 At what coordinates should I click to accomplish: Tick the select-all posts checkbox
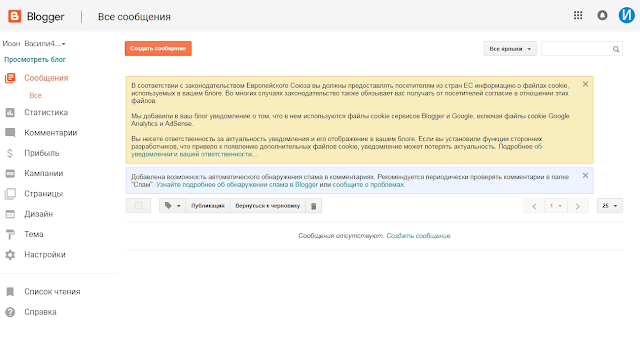click(138, 206)
